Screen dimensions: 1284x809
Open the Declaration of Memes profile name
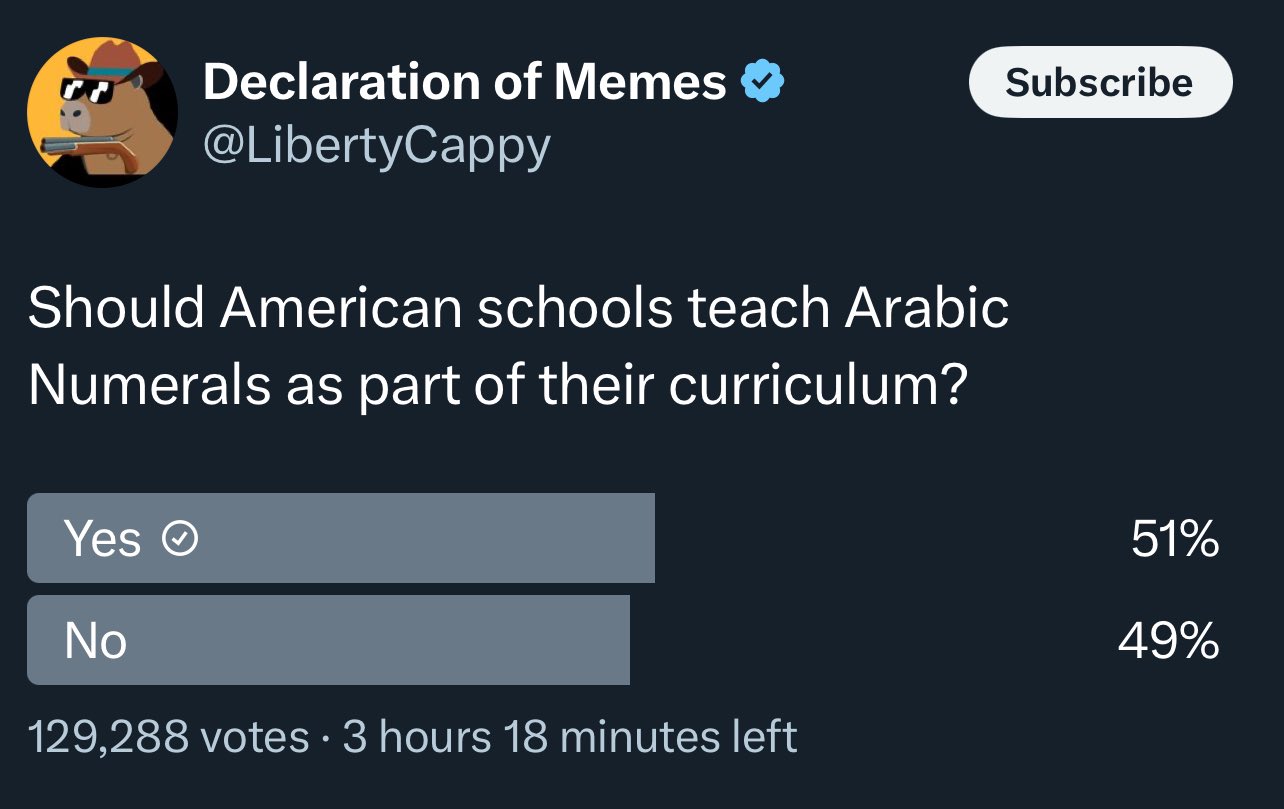[465, 82]
